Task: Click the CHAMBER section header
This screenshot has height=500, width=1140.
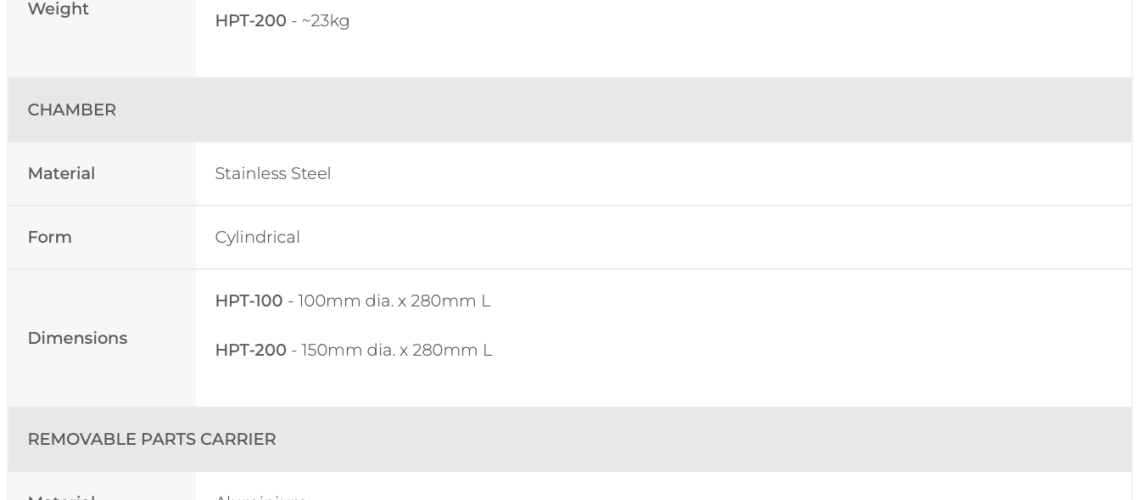Action: tap(71, 110)
